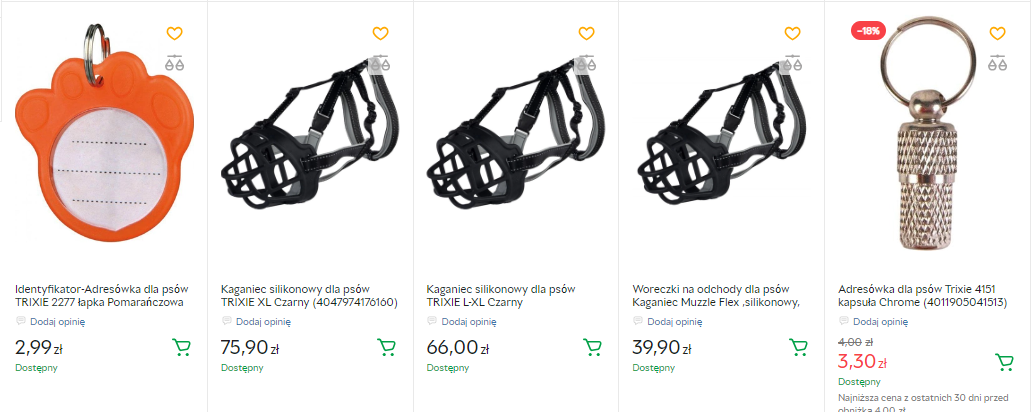1032x412 pixels.
Task: Add 75,90 zł silicone muzzle to cart
Action: (386, 348)
